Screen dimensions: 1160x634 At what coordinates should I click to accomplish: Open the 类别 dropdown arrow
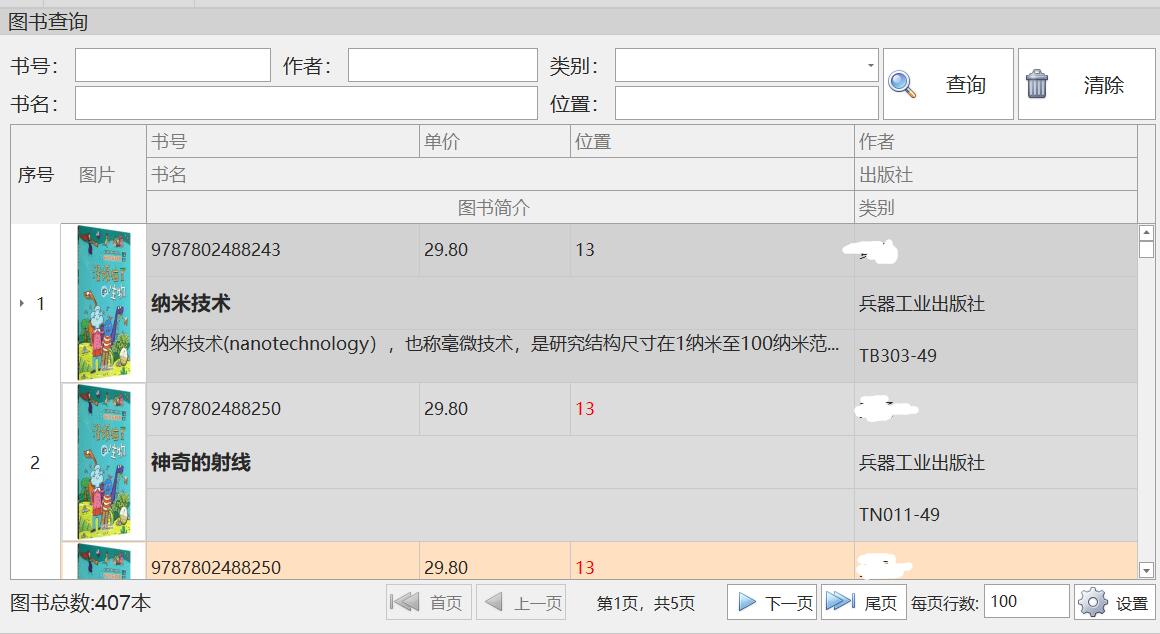(x=870, y=65)
